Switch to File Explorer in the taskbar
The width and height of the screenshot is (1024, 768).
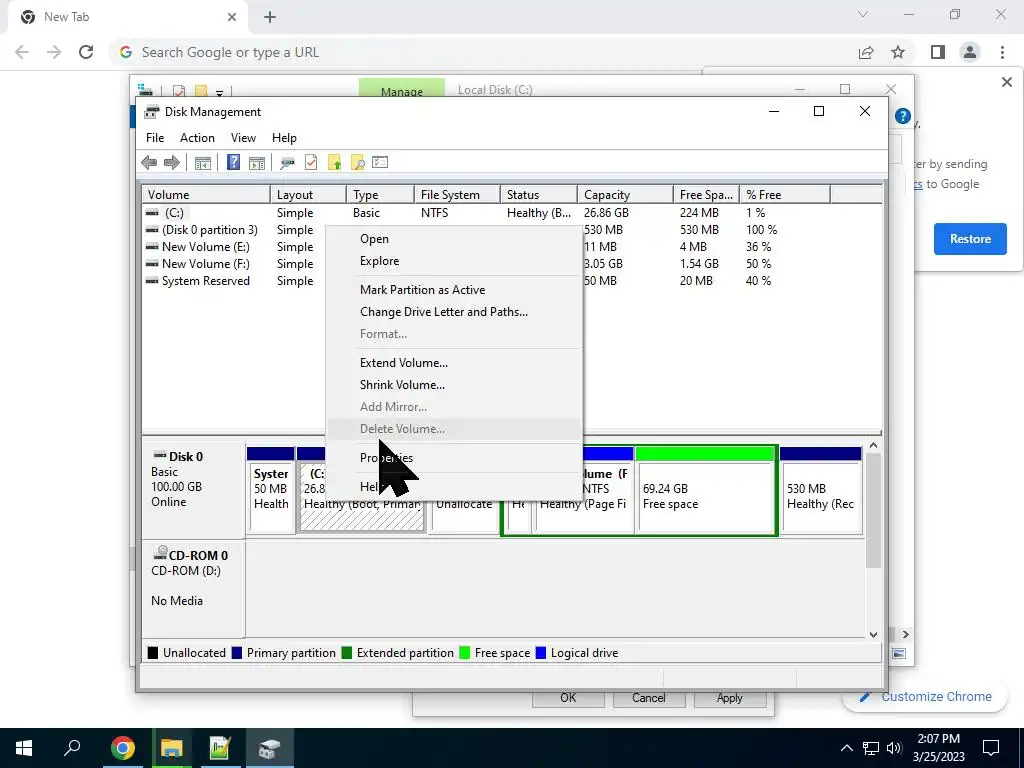coord(172,748)
